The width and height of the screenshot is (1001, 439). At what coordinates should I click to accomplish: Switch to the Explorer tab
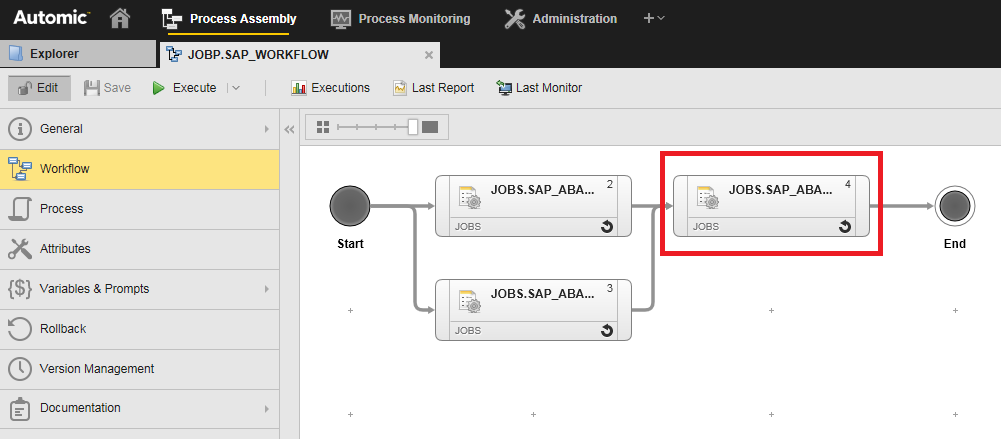point(78,54)
